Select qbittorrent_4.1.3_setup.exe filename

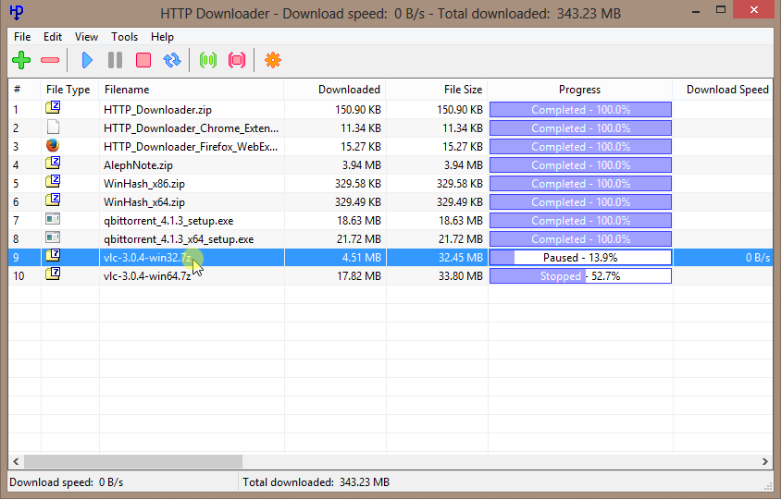click(x=169, y=220)
